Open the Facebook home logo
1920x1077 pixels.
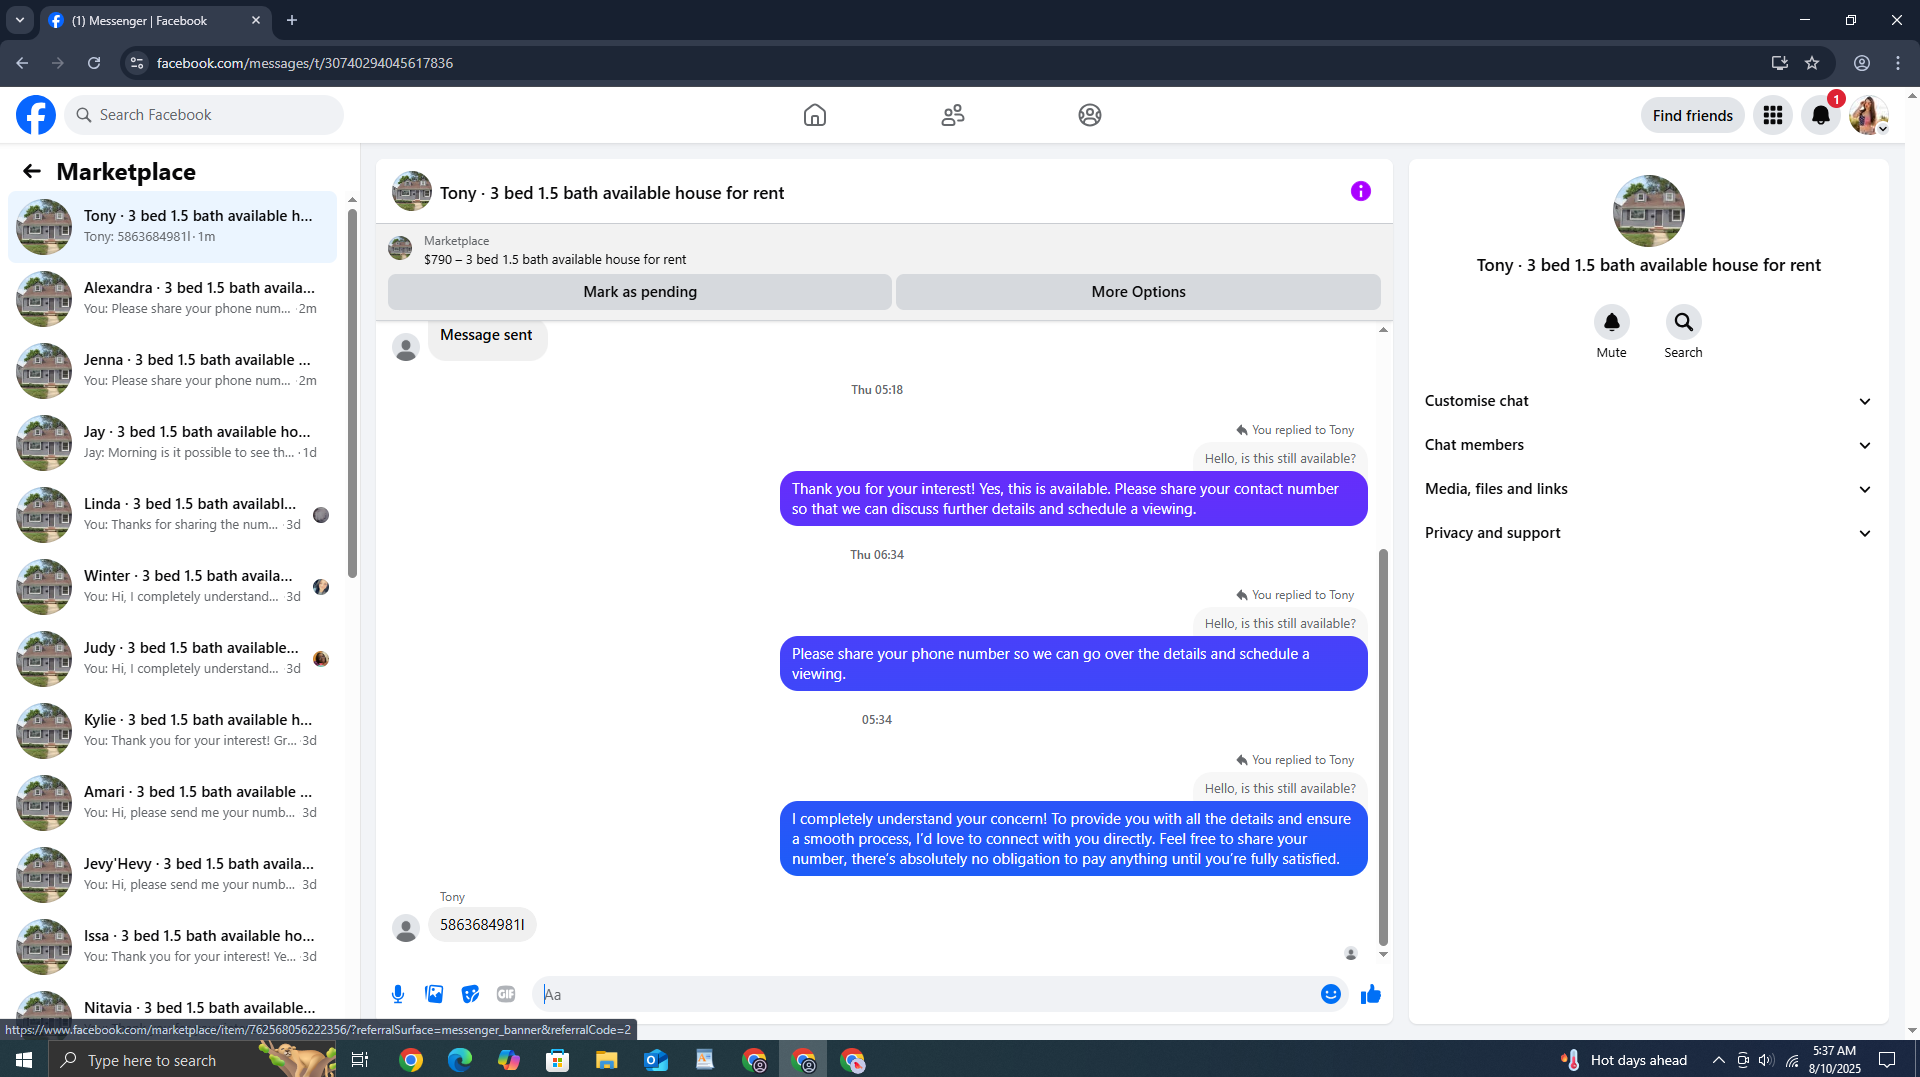pyautogui.click(x=36, y=115)
